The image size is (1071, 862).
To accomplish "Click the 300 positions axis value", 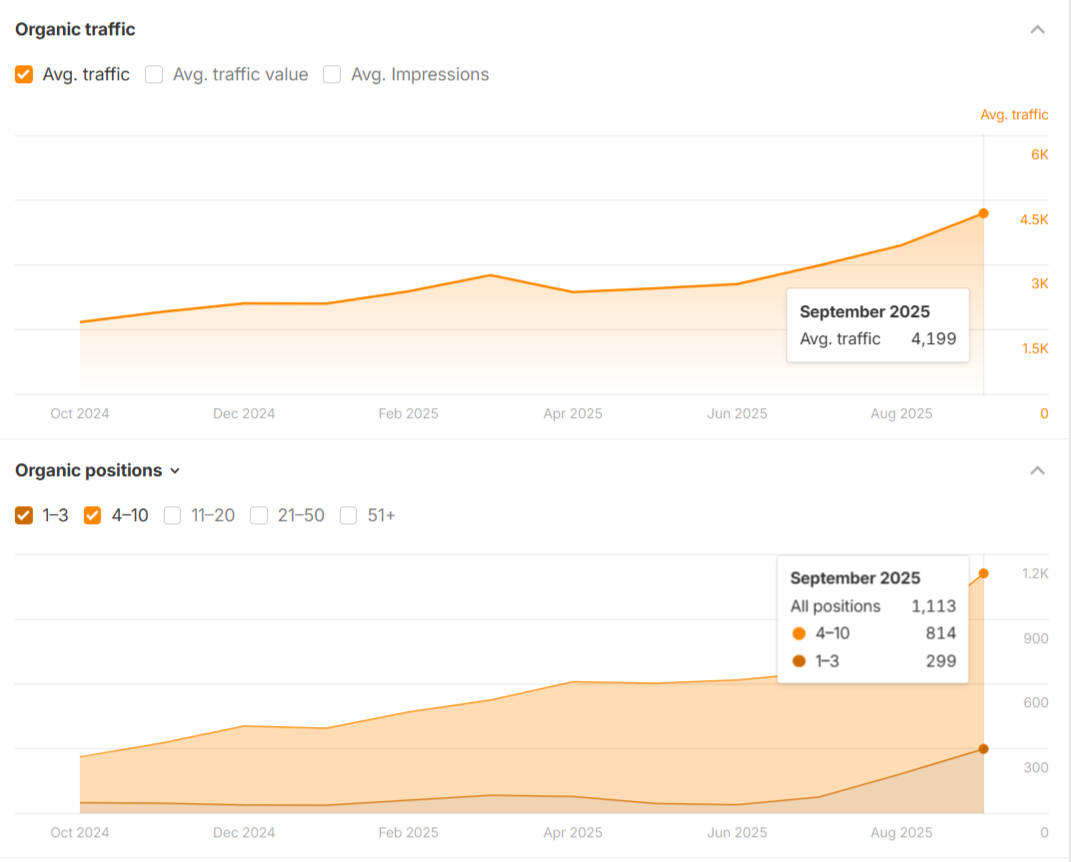I will (x=1035, y=768).
